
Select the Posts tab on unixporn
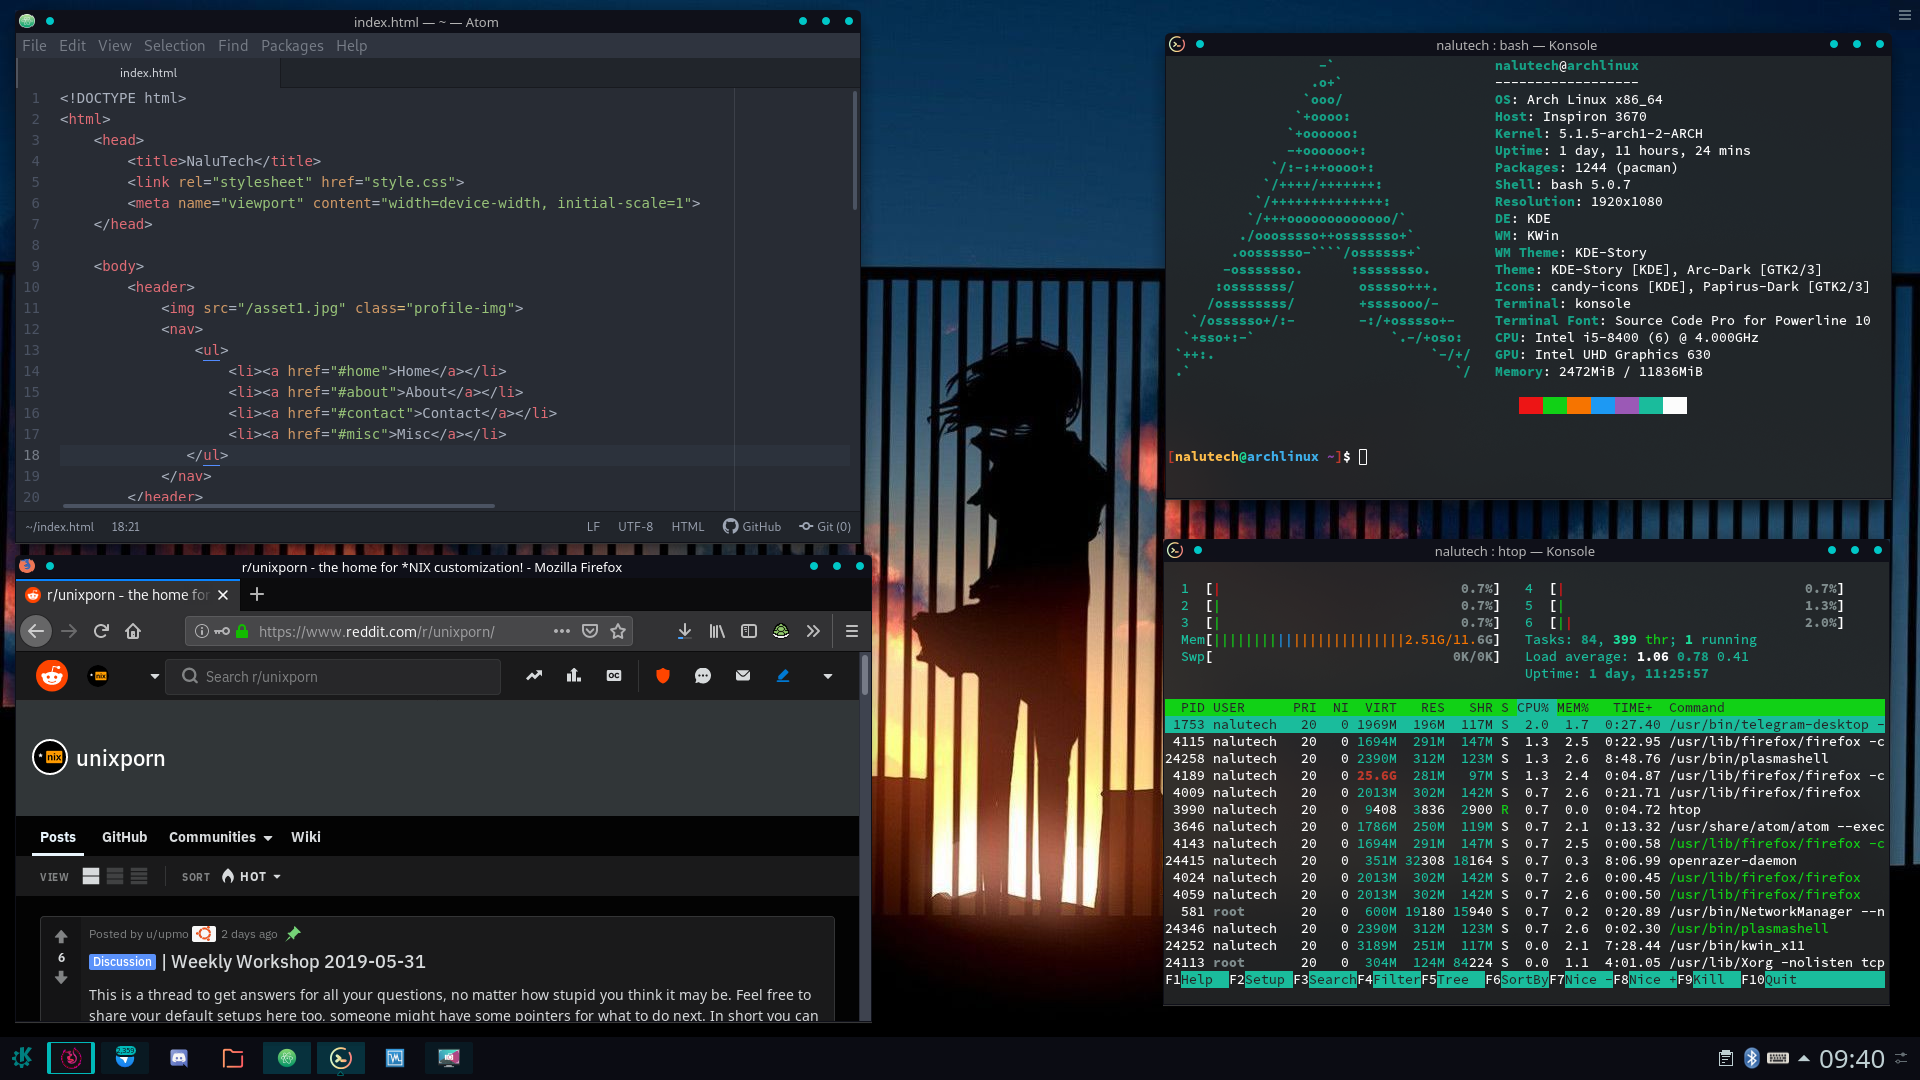point(58,837)
